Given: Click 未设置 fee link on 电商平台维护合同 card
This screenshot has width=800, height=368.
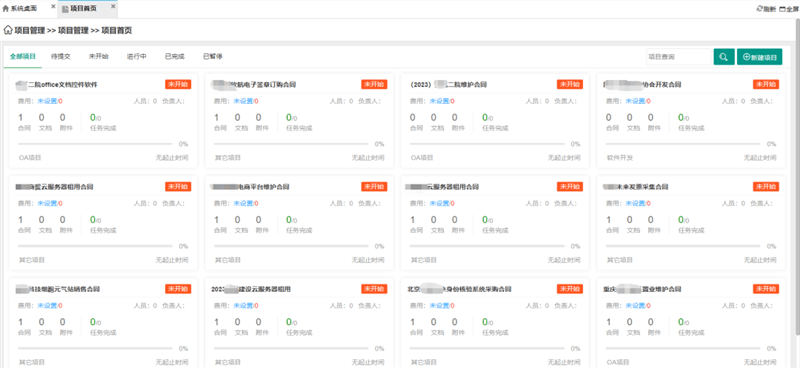Looking at the screenshot, I should click(x=243, y=203).
